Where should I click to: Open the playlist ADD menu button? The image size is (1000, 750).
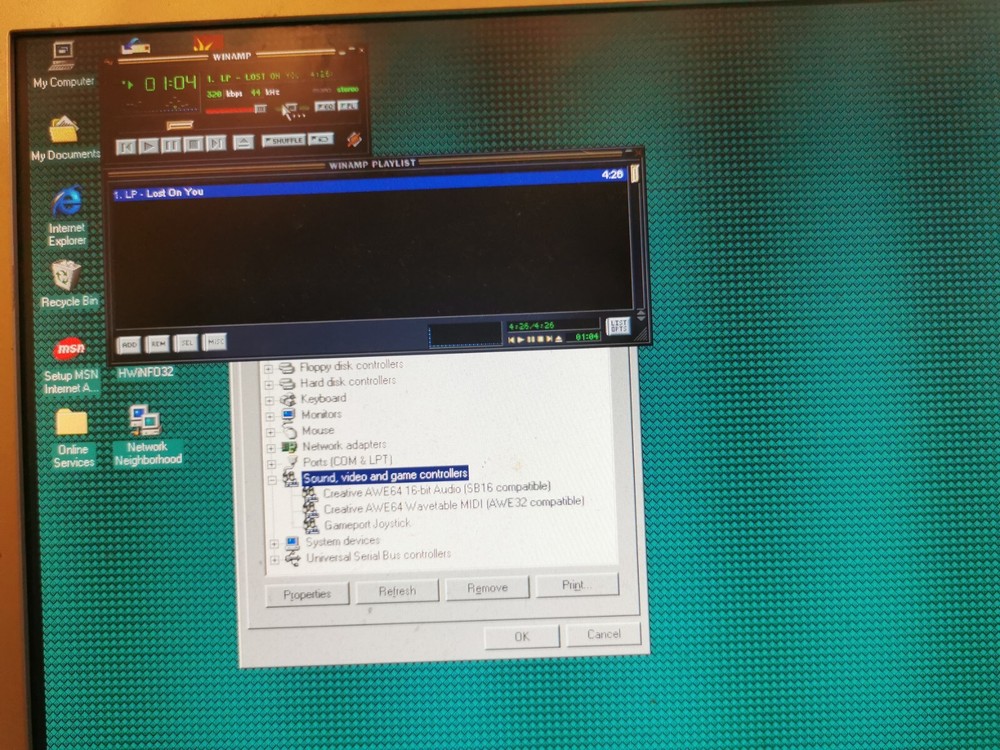coord(129,344)
